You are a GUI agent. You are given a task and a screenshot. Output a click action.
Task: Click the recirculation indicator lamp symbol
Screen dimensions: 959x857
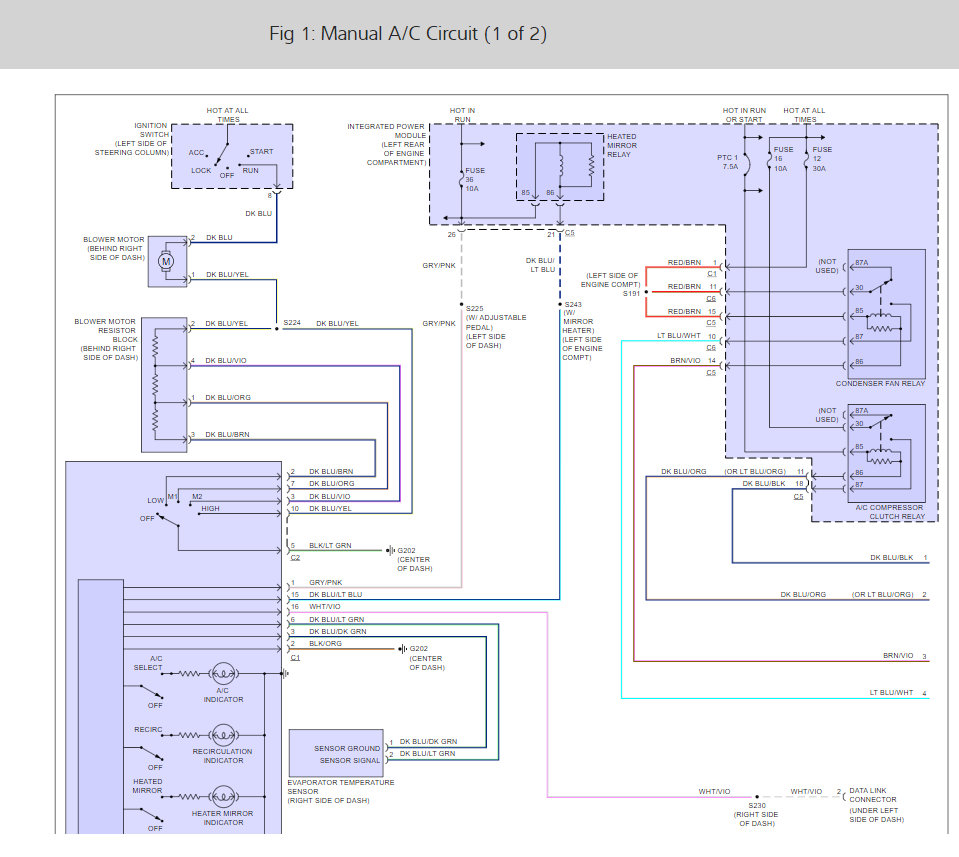223,735
